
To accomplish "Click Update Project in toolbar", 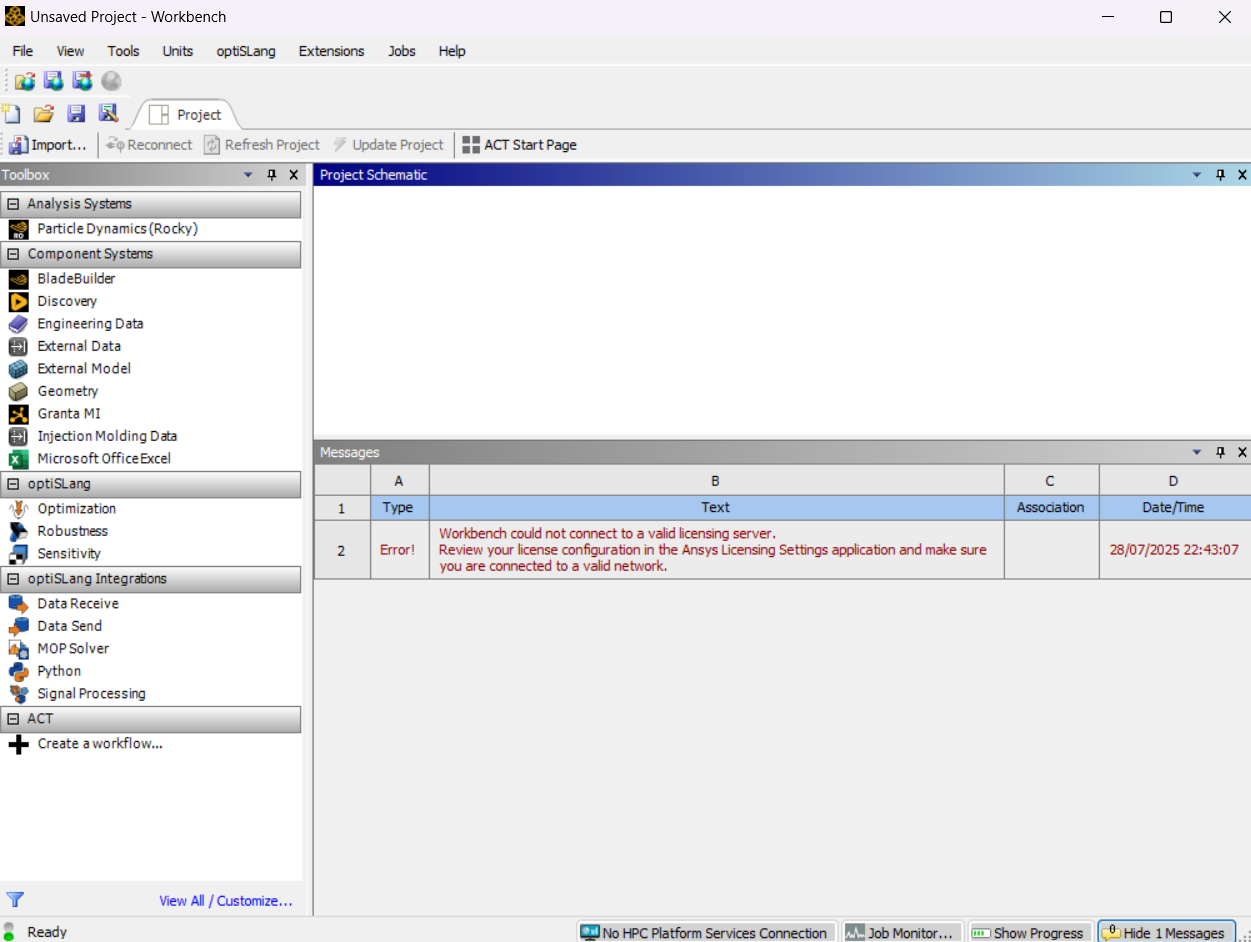I will pos(388,145).
